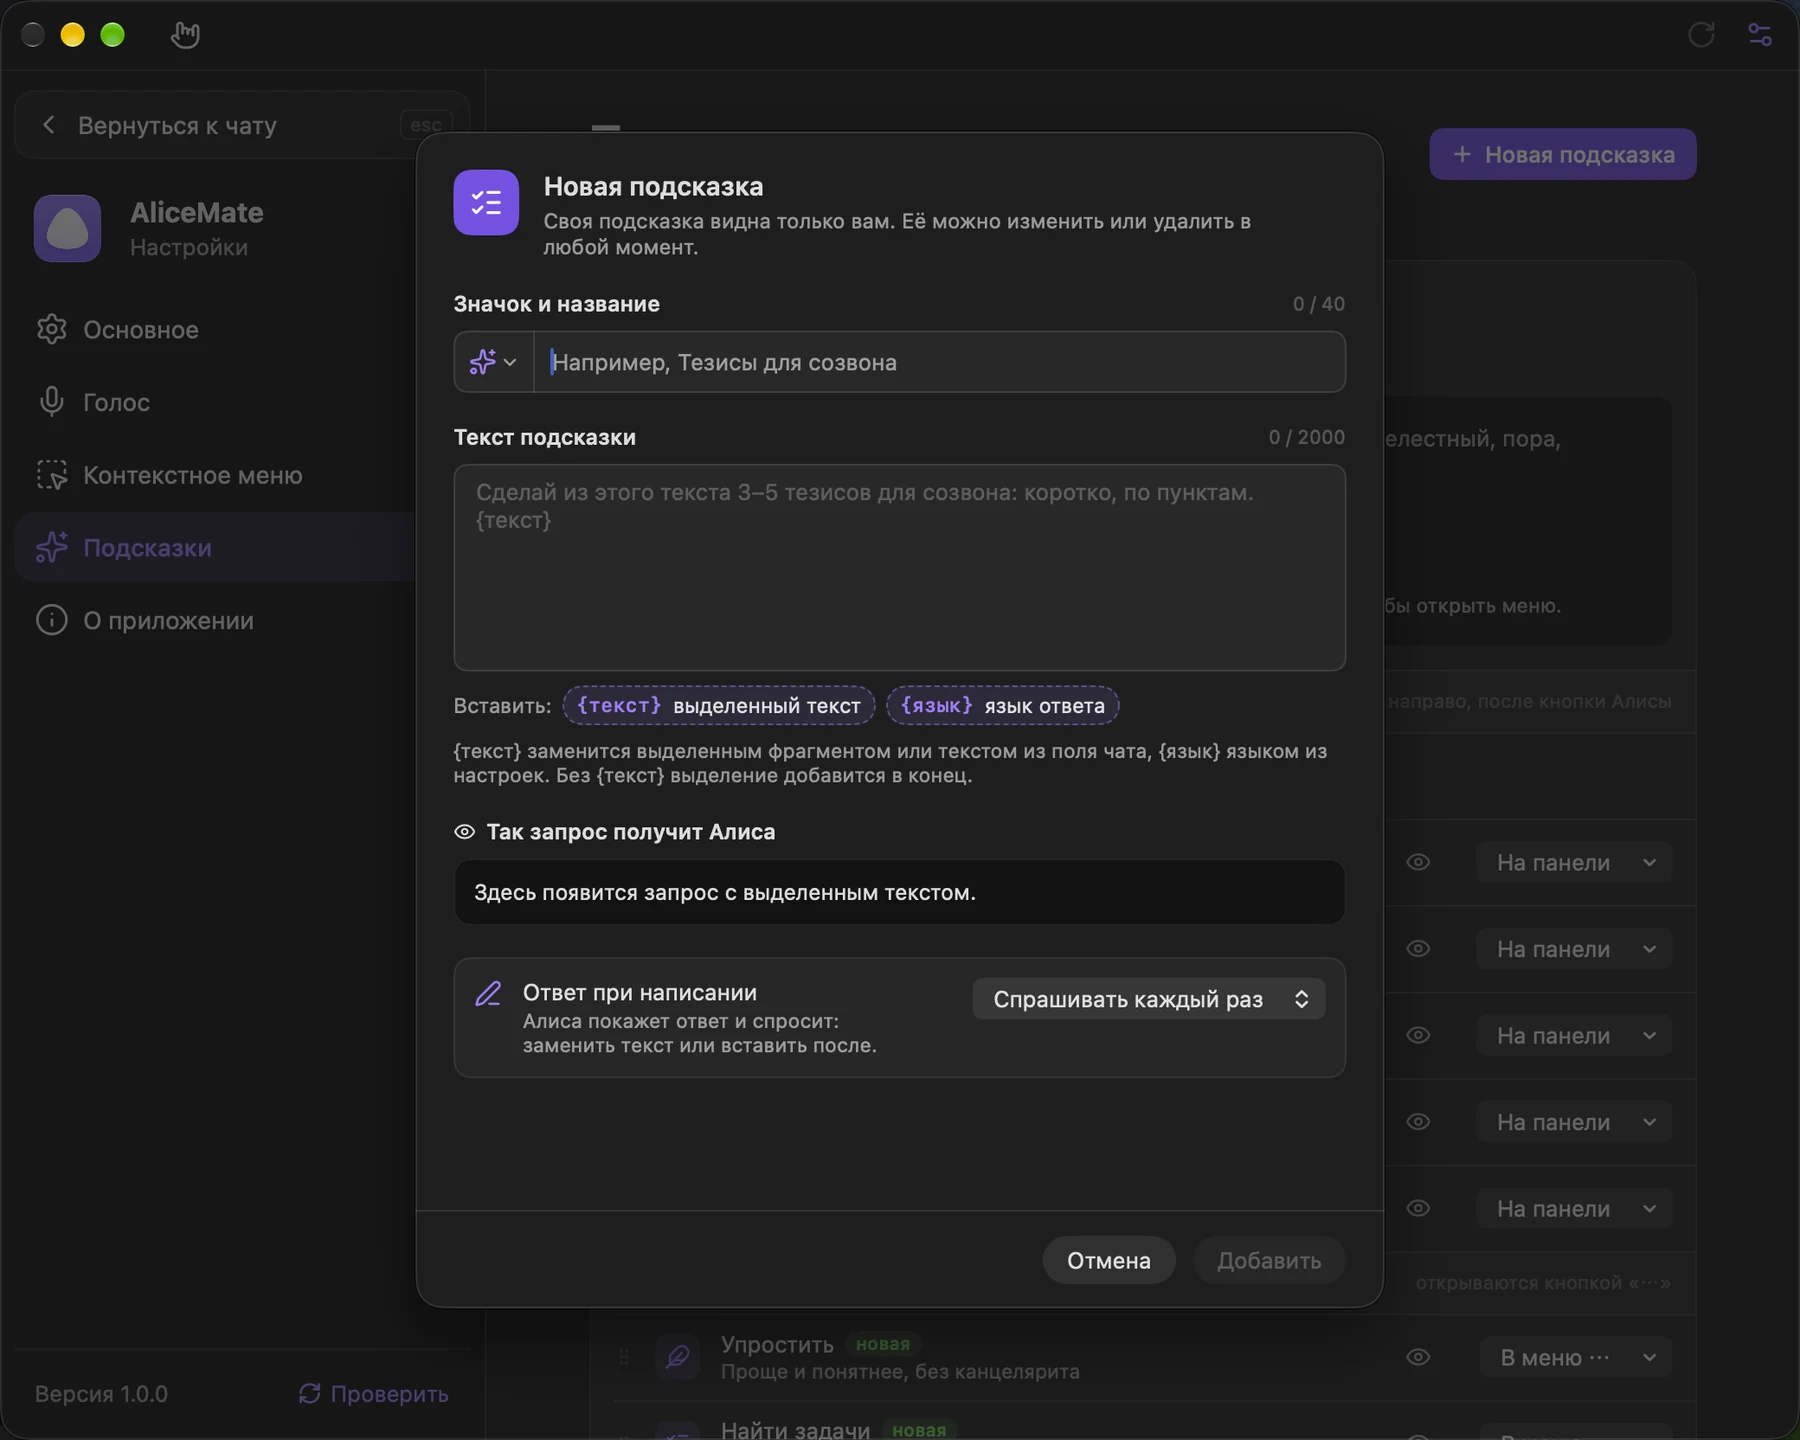Image resolution: width=1800 pixels, height=1440 pixels.
Task: Click the Здесь появится запрос preview box
Action: coord(899,892)
